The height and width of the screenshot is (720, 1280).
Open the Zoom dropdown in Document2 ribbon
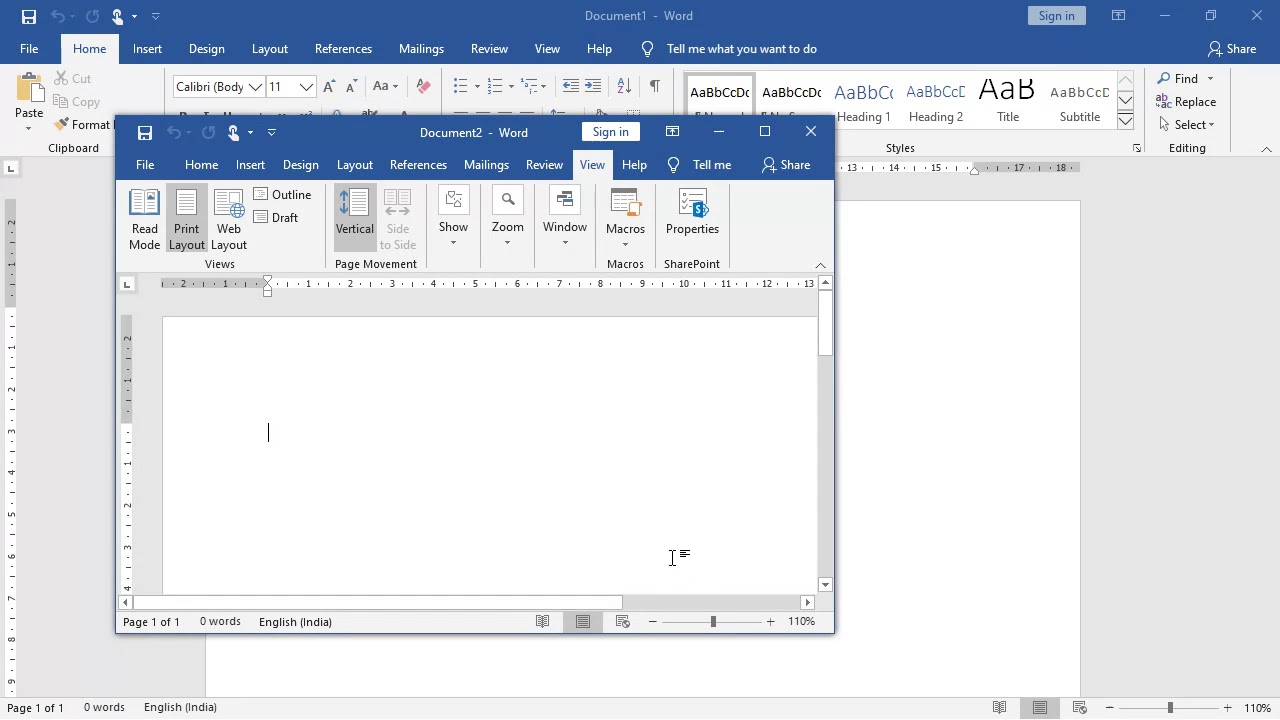[x=508, y=219]
